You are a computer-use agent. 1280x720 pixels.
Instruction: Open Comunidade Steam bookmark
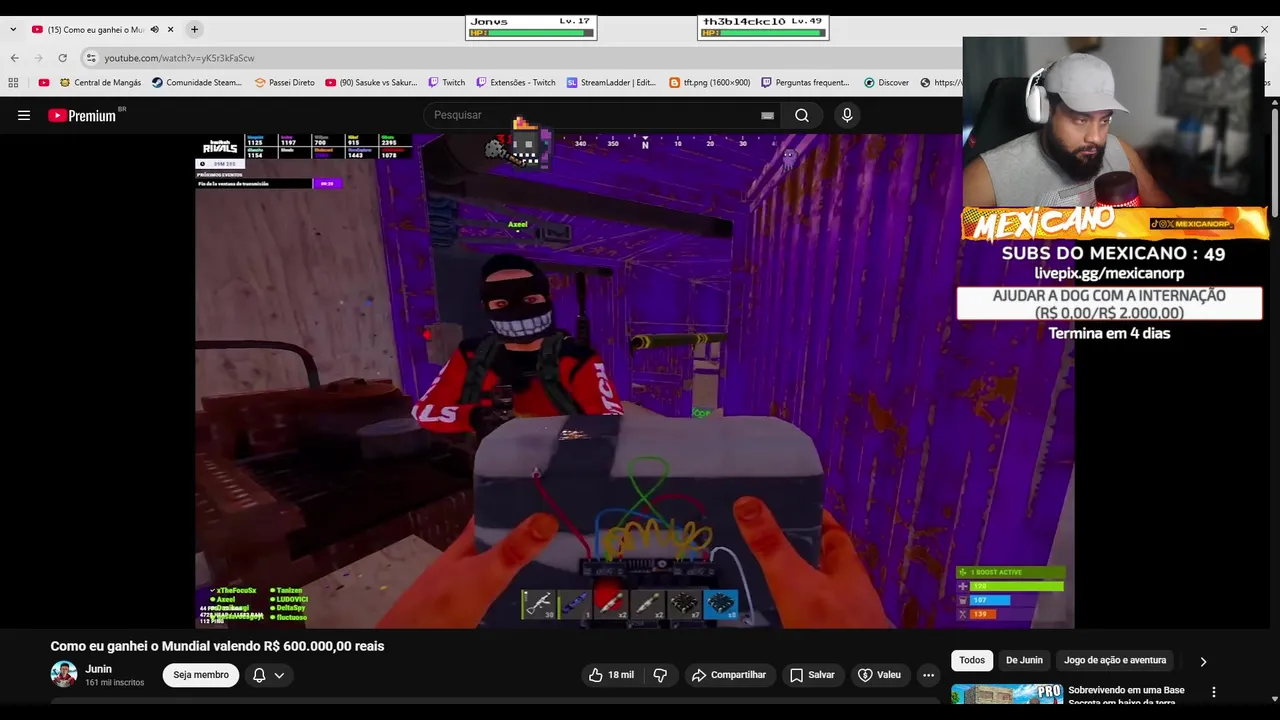[x=197, y=83]
